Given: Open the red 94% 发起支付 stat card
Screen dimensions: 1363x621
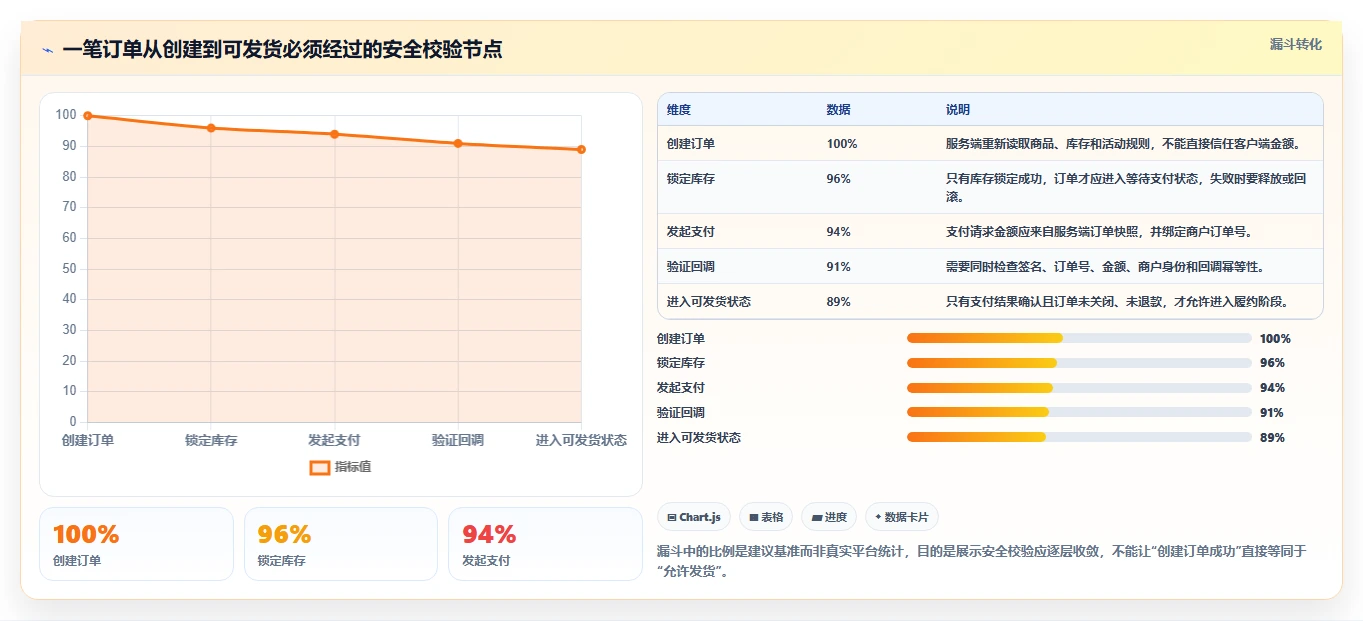Looking at the screenshot, I should pyautogui.click(x=545, y=544).
